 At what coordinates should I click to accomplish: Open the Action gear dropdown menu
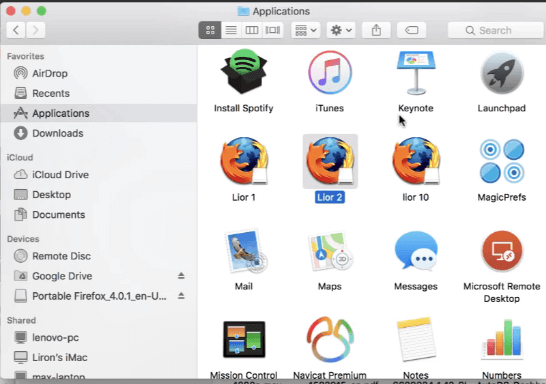point(341,30)
